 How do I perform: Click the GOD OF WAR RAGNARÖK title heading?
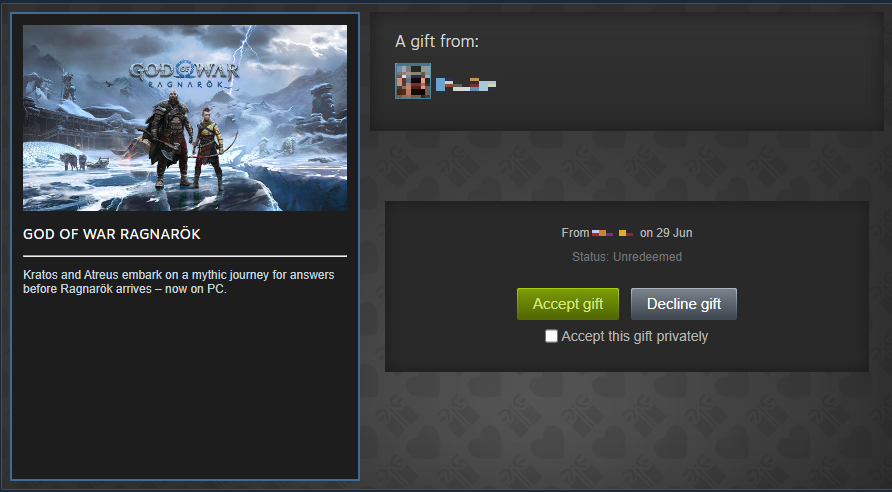pyautogui.click(x=112, y=234)
